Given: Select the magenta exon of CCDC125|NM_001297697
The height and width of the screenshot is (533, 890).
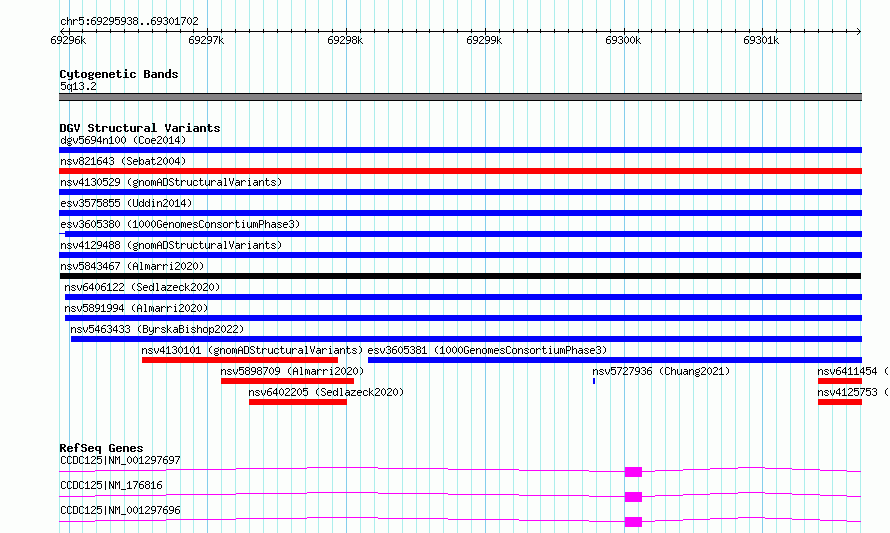Looking at the screenshot, I should [633, 472].
